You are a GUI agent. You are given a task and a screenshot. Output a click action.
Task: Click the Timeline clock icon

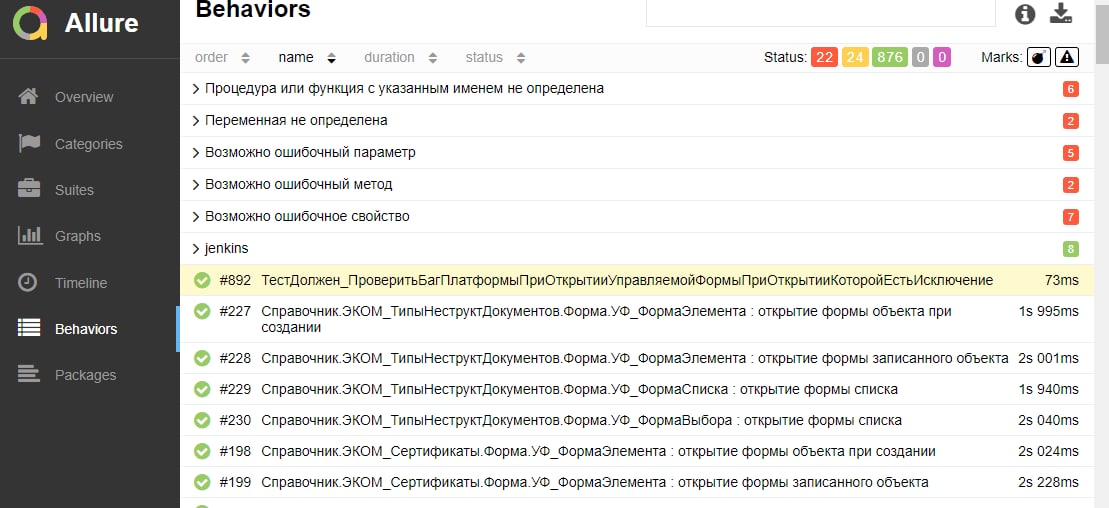(x=29, y=282)
